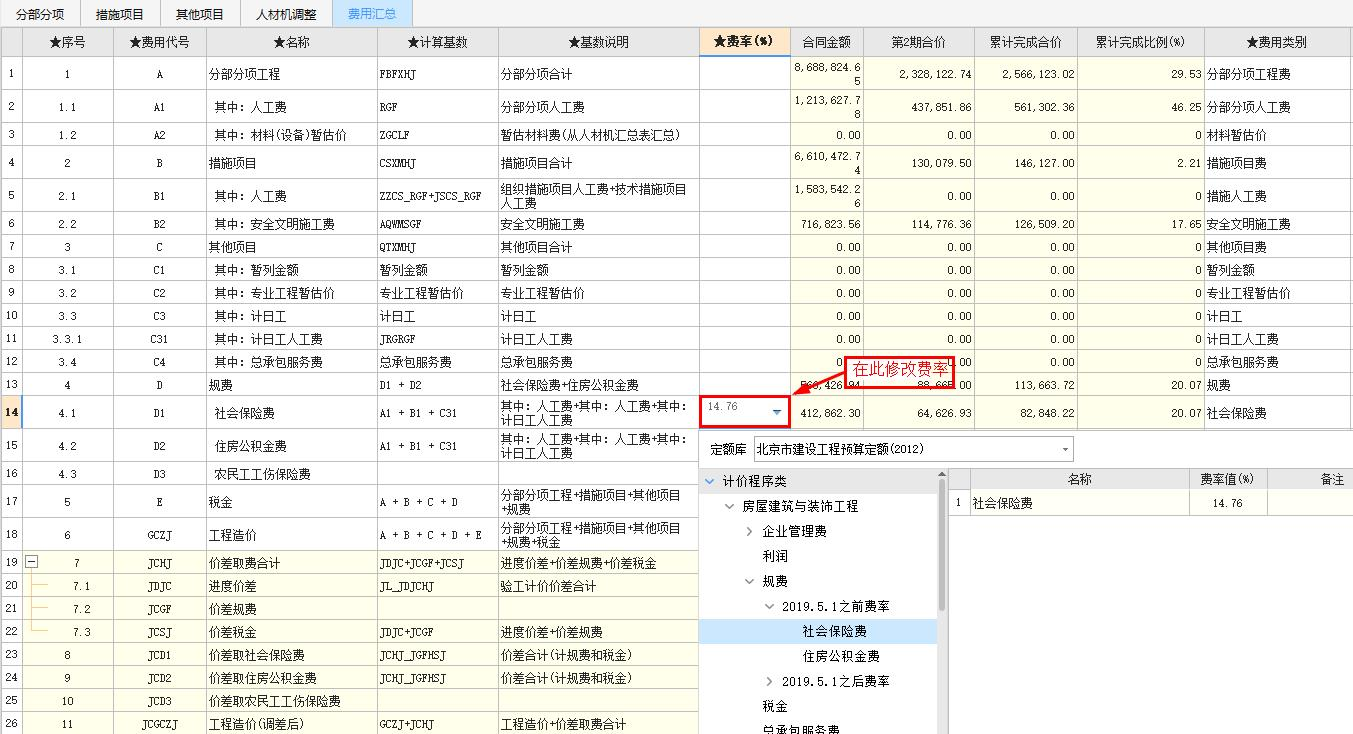Collapse the 规费 tree node

coord(750,581)
